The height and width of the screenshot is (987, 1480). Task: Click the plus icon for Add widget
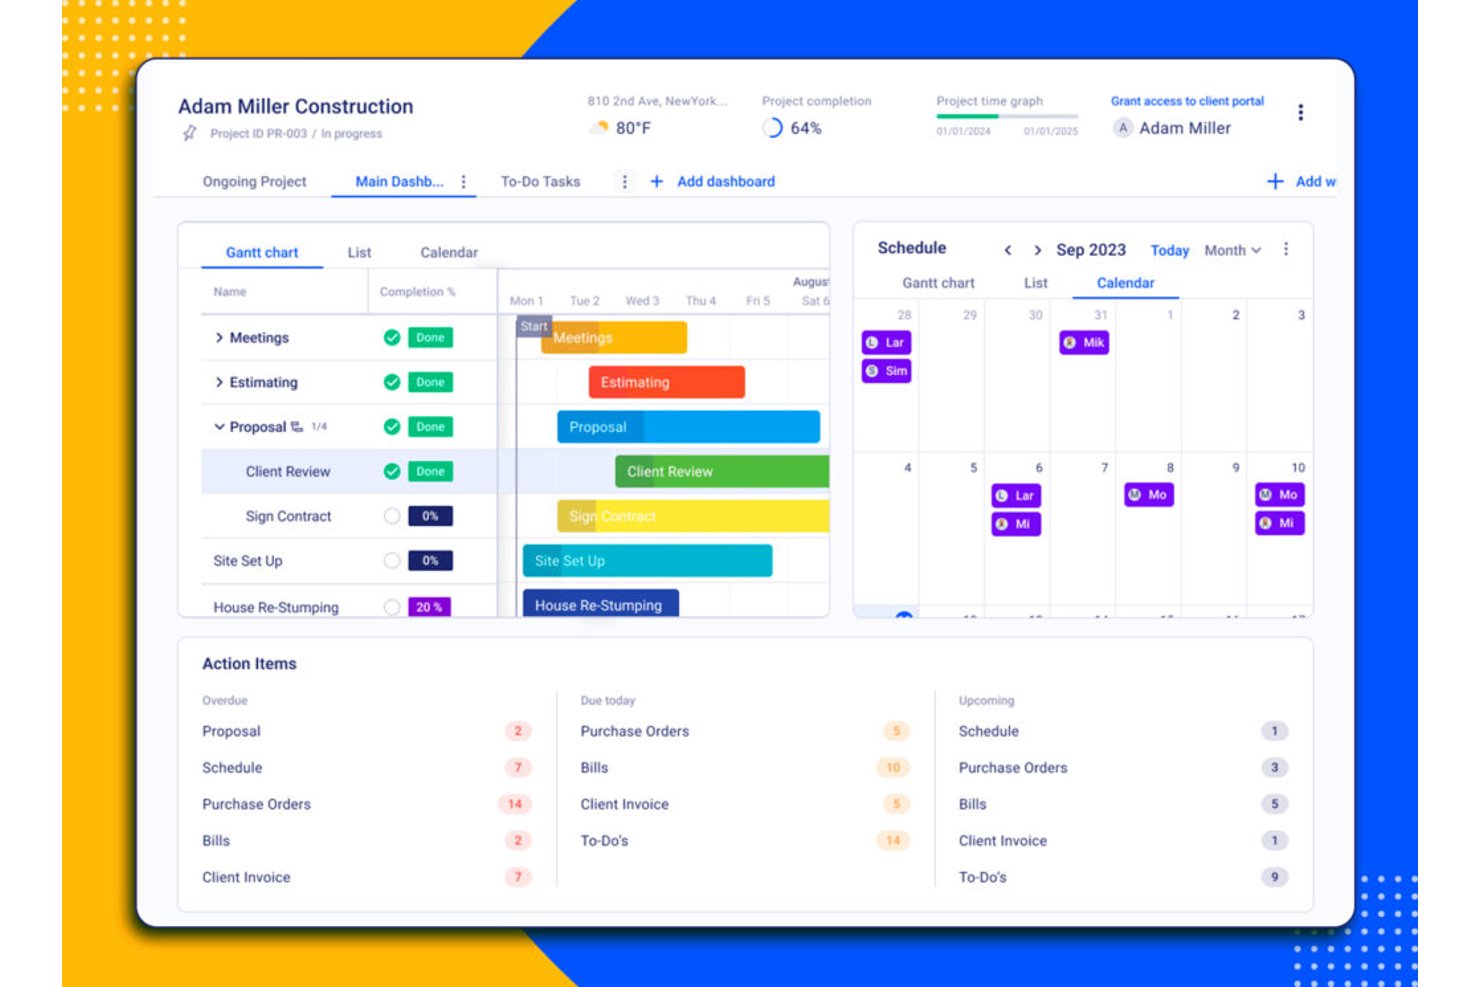(x=1275, y=181)
